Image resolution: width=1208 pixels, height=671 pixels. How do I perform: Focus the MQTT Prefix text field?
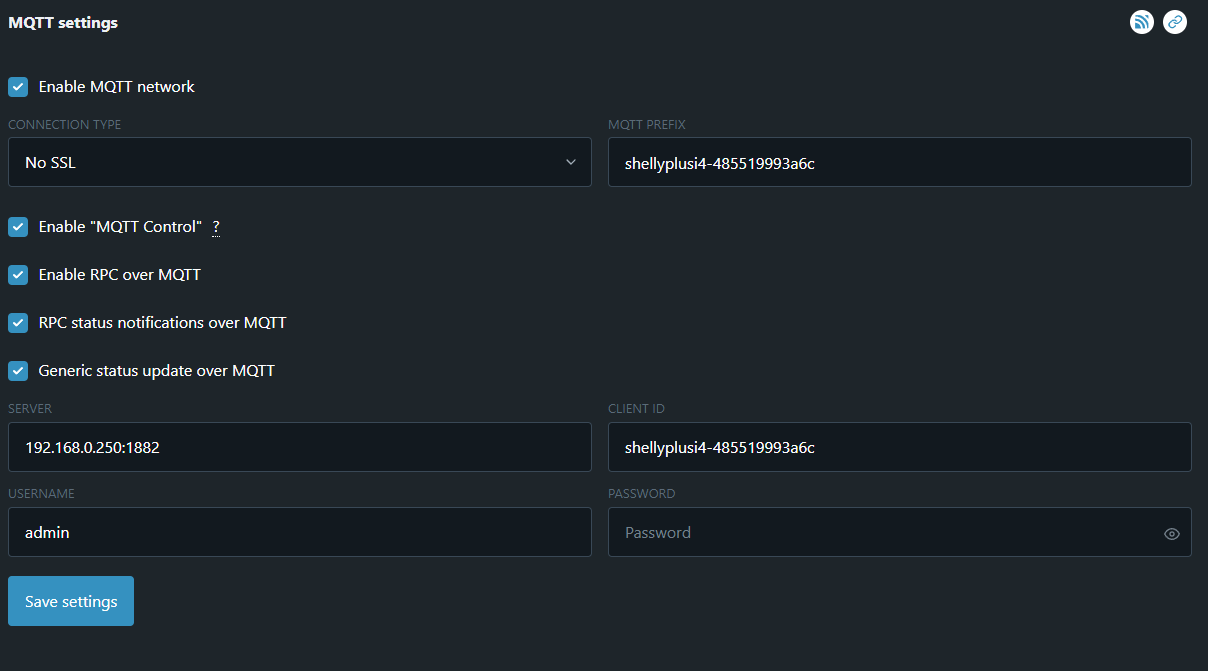click(899, 162)
